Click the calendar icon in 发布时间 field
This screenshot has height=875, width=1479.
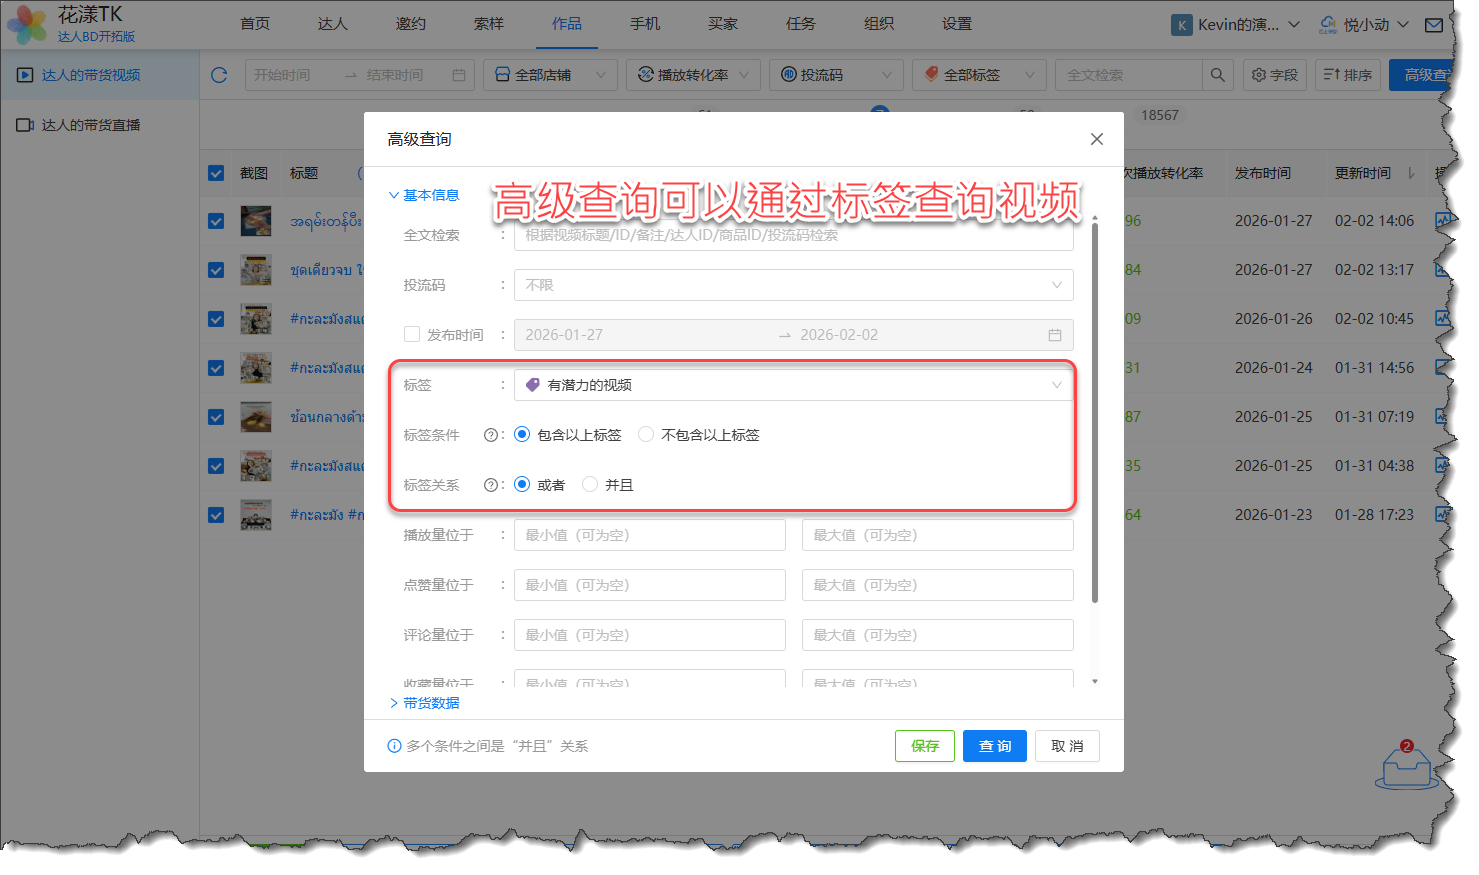1054,335
